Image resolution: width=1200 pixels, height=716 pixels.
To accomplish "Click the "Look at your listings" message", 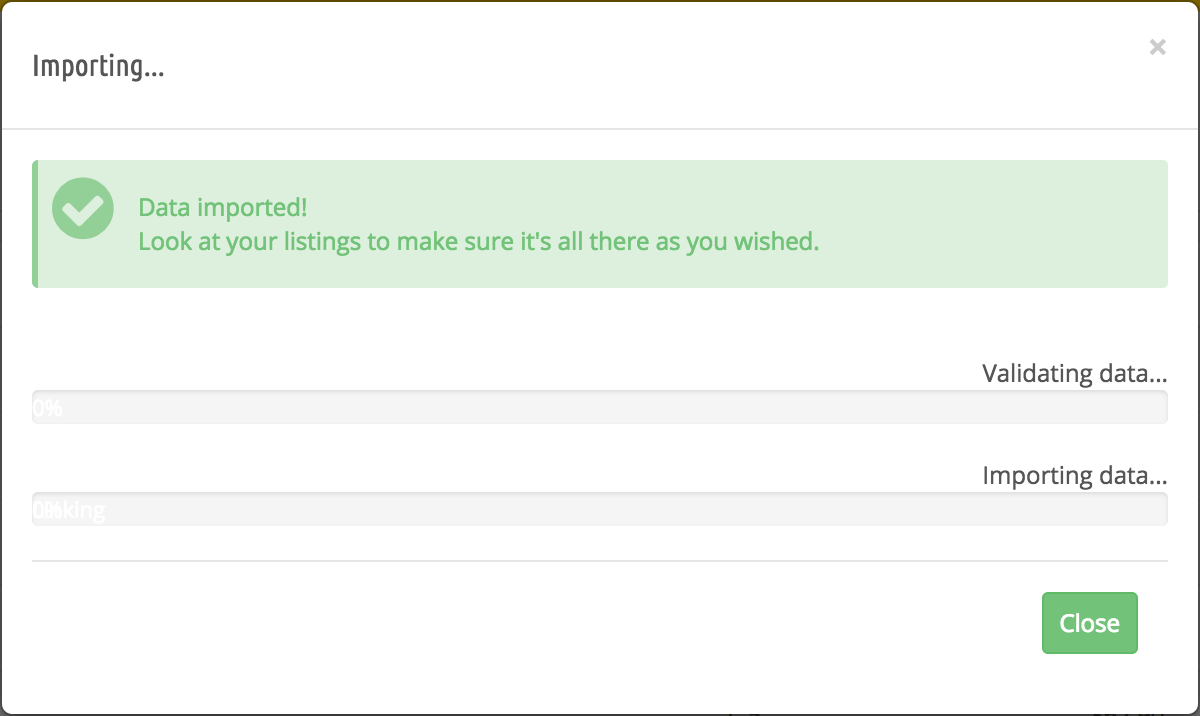I will pyautogui.click(x=478, y=242).
